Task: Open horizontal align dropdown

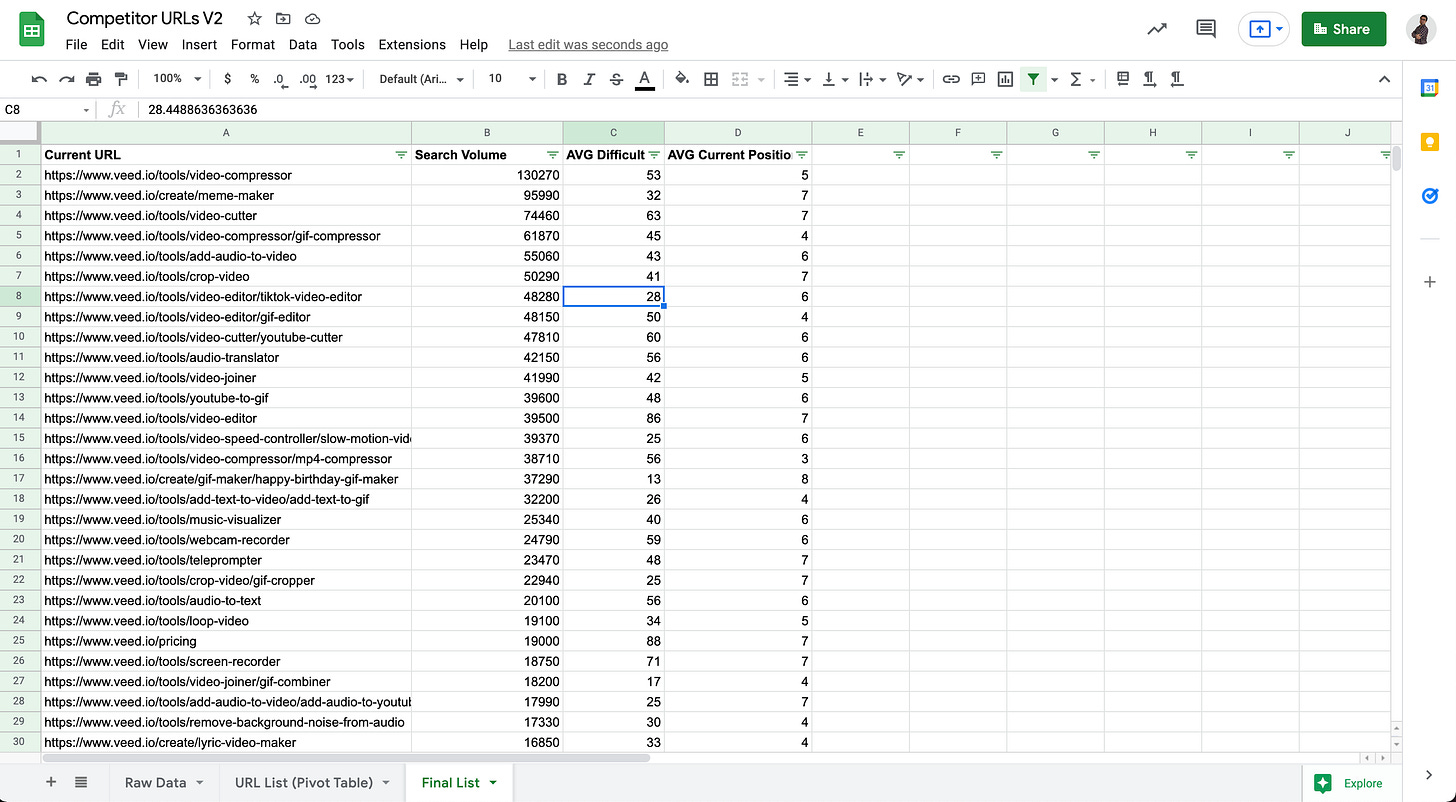Action: pos(797,79)
